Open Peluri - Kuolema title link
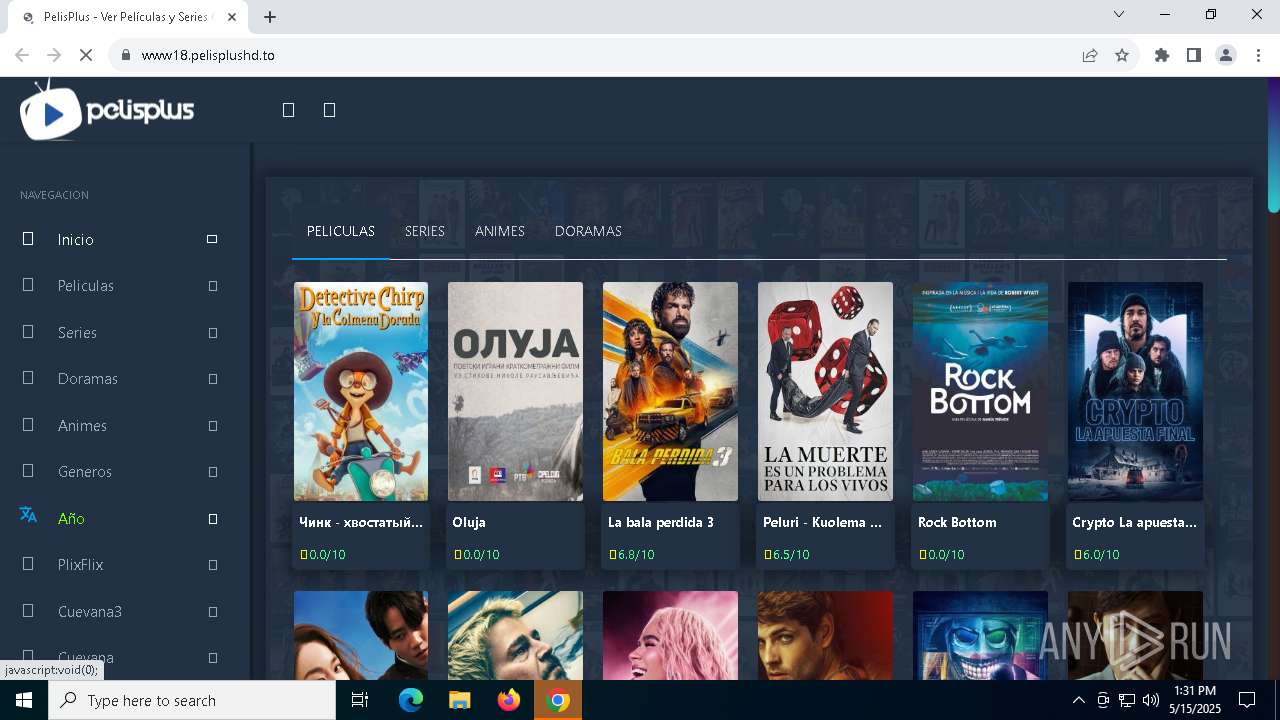The height and width of the screenshot is (720, 1280). (x=822, y=522)
